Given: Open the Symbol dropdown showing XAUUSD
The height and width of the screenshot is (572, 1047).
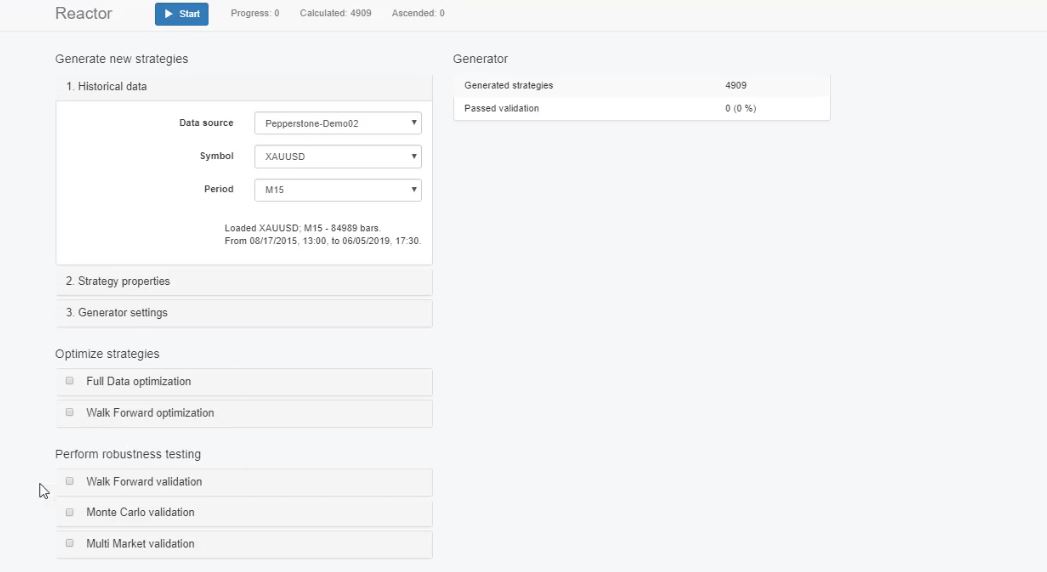Looking at the screenshot, I should click(337, 157).
